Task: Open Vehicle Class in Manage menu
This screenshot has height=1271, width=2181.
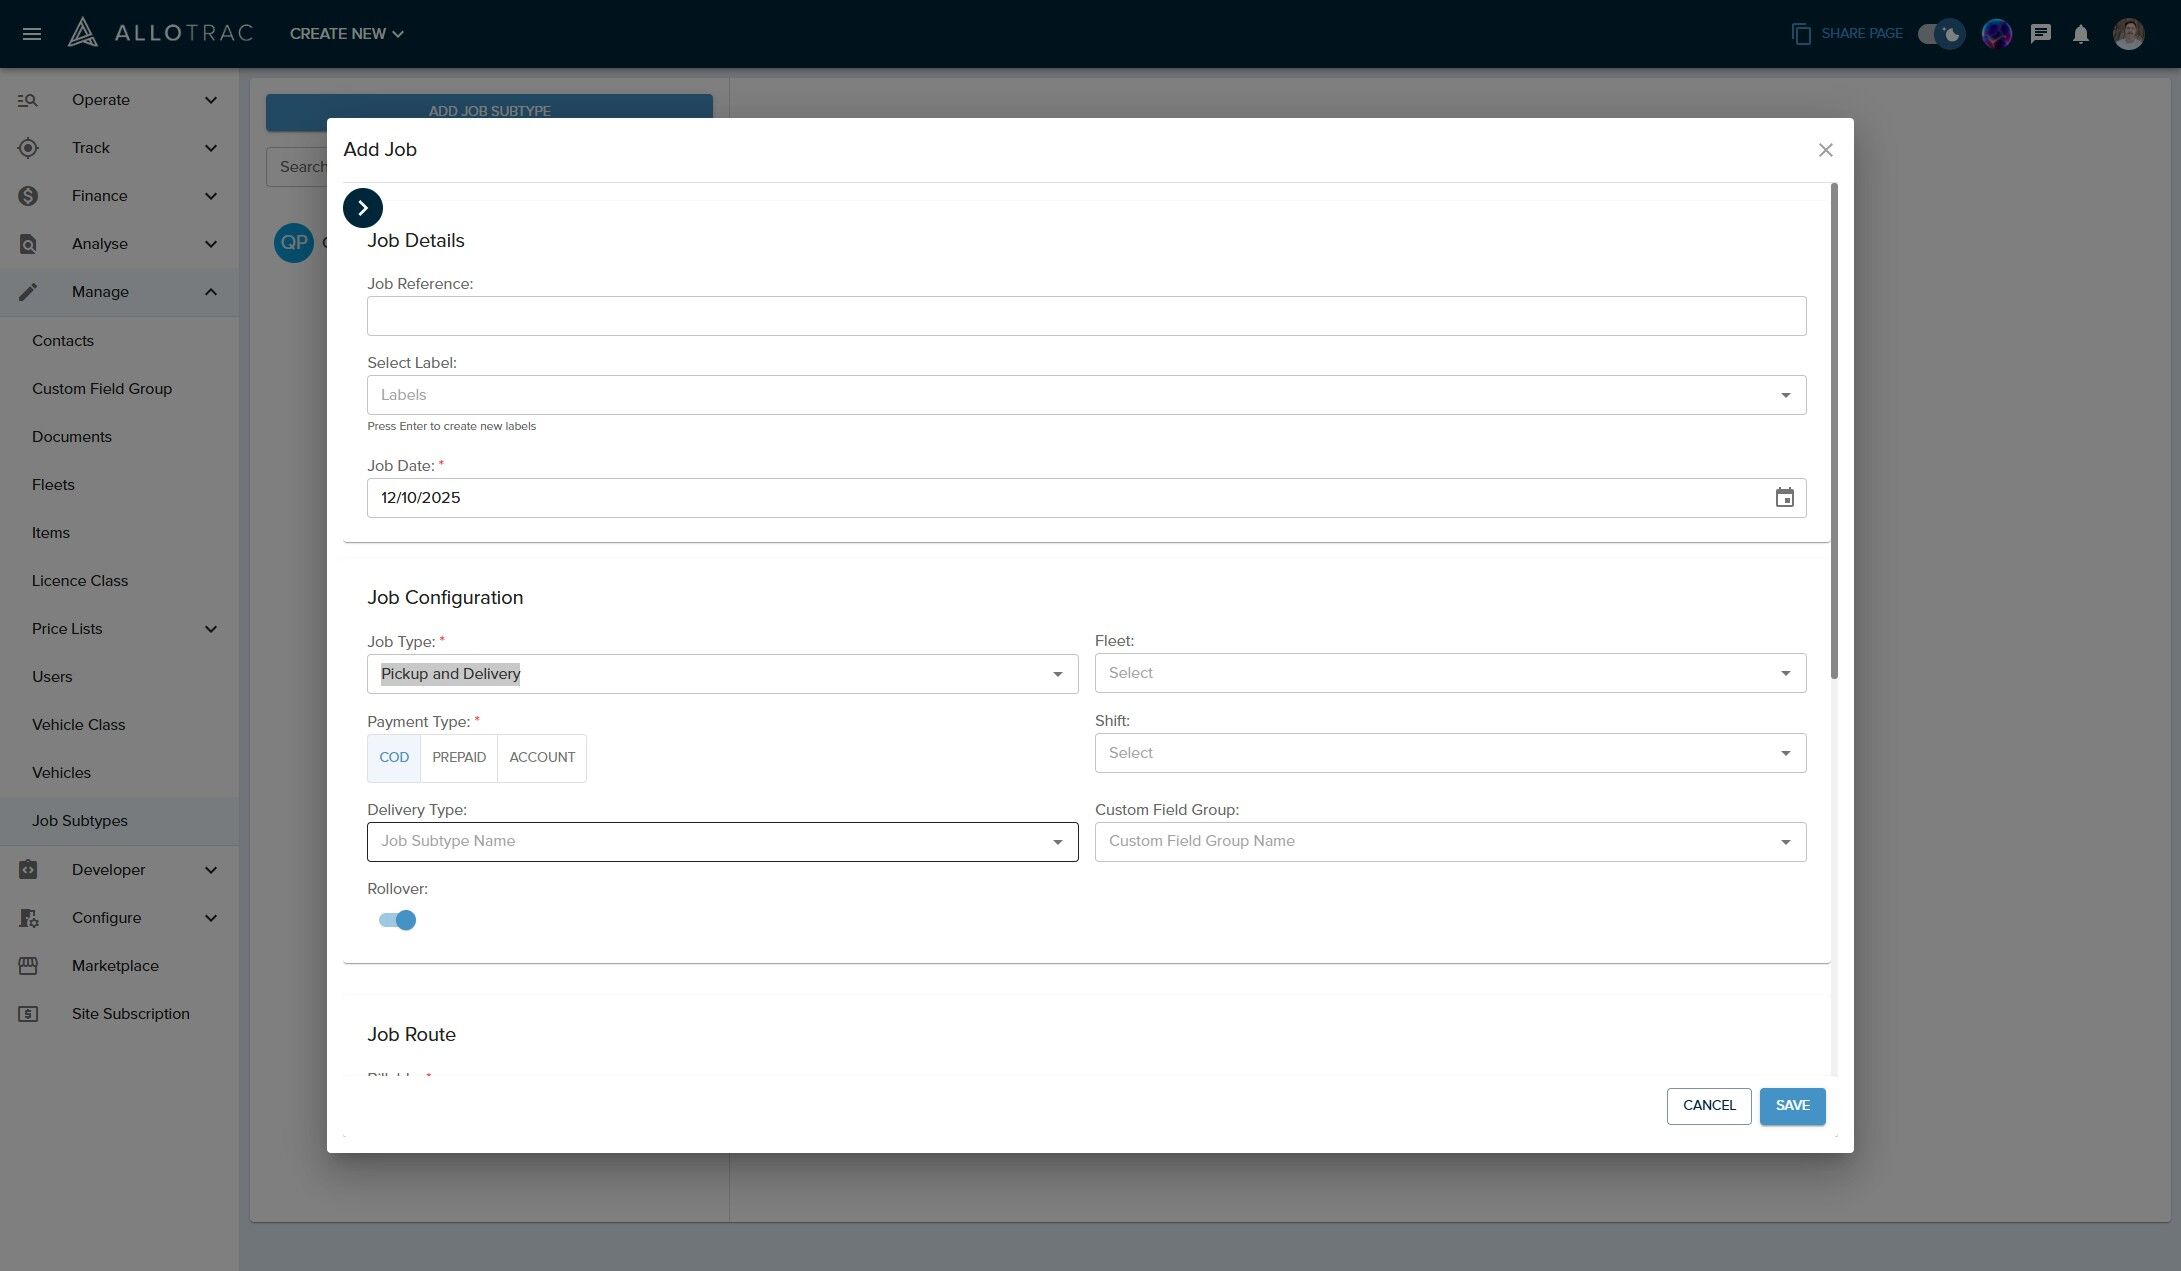Action: [x=78, y=725]
